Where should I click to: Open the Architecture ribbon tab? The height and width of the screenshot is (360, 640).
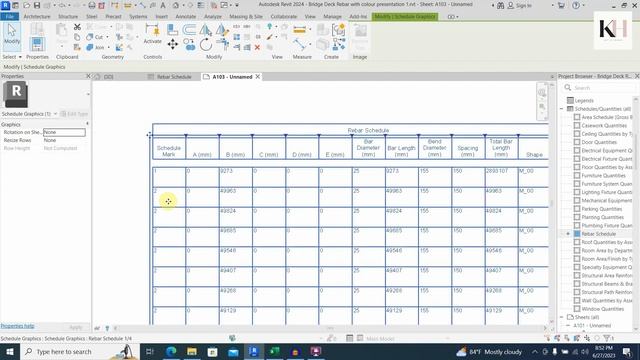(x=37, y=16)
